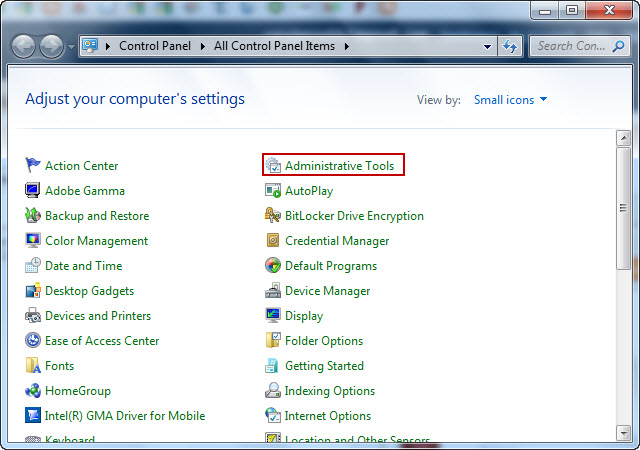Open Indexing Options

click(330, 391)
